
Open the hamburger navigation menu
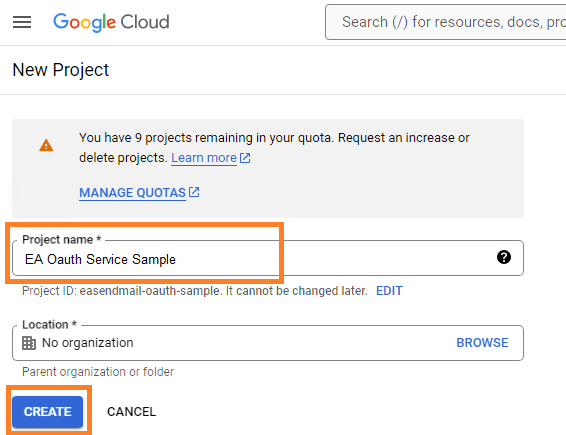(22, 22)
